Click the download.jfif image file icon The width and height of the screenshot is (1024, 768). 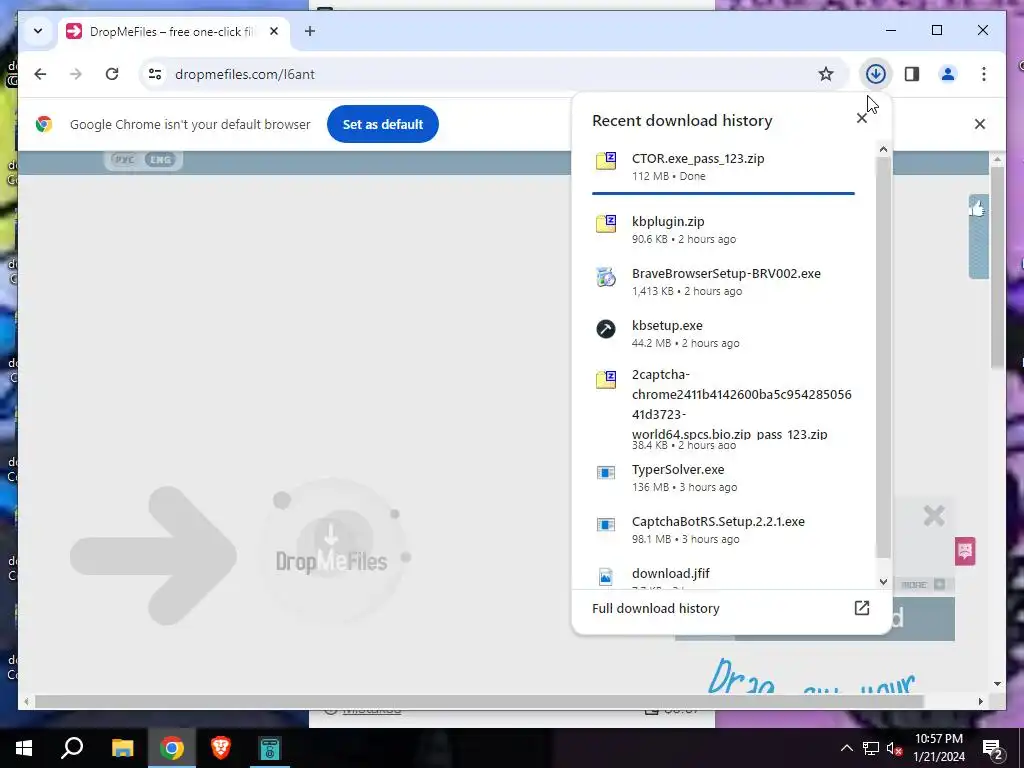click(605, 577)
